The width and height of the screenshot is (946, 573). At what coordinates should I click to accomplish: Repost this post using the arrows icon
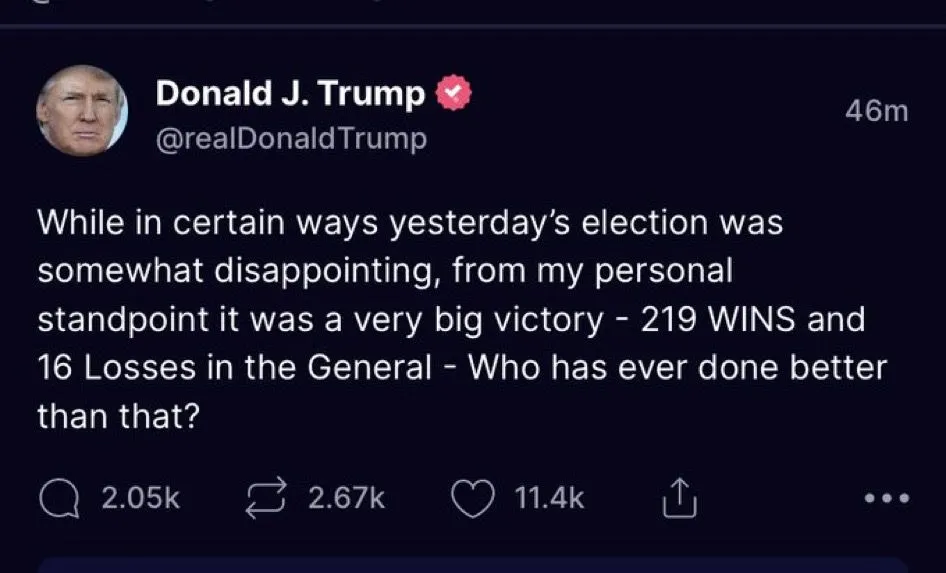[x=267, y=497]
